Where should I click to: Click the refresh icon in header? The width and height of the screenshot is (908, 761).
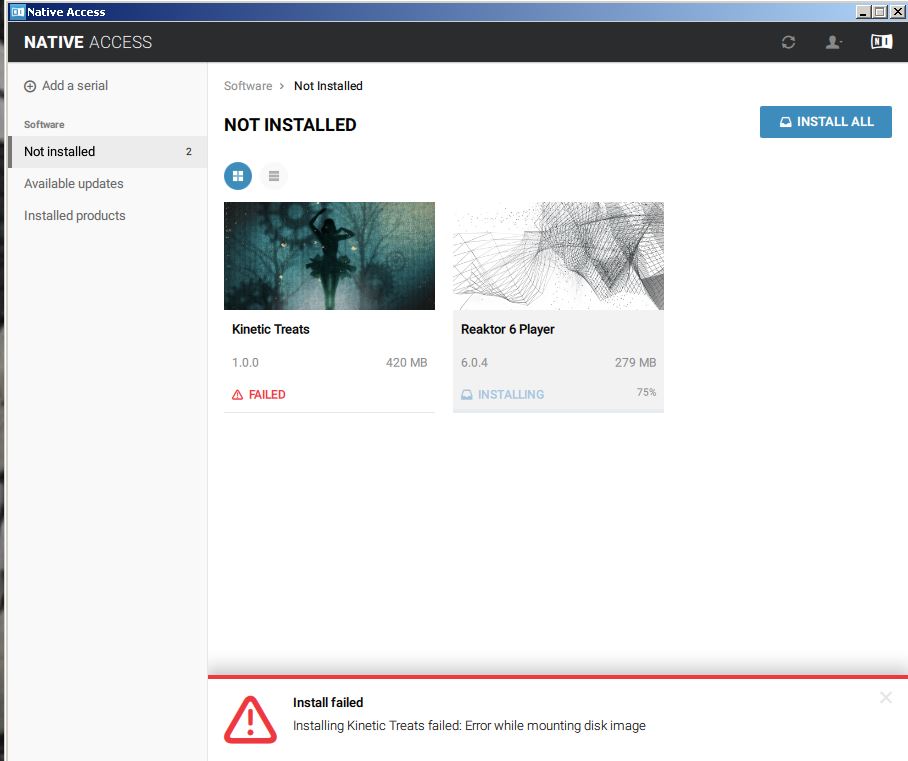[x=788, y=42]
